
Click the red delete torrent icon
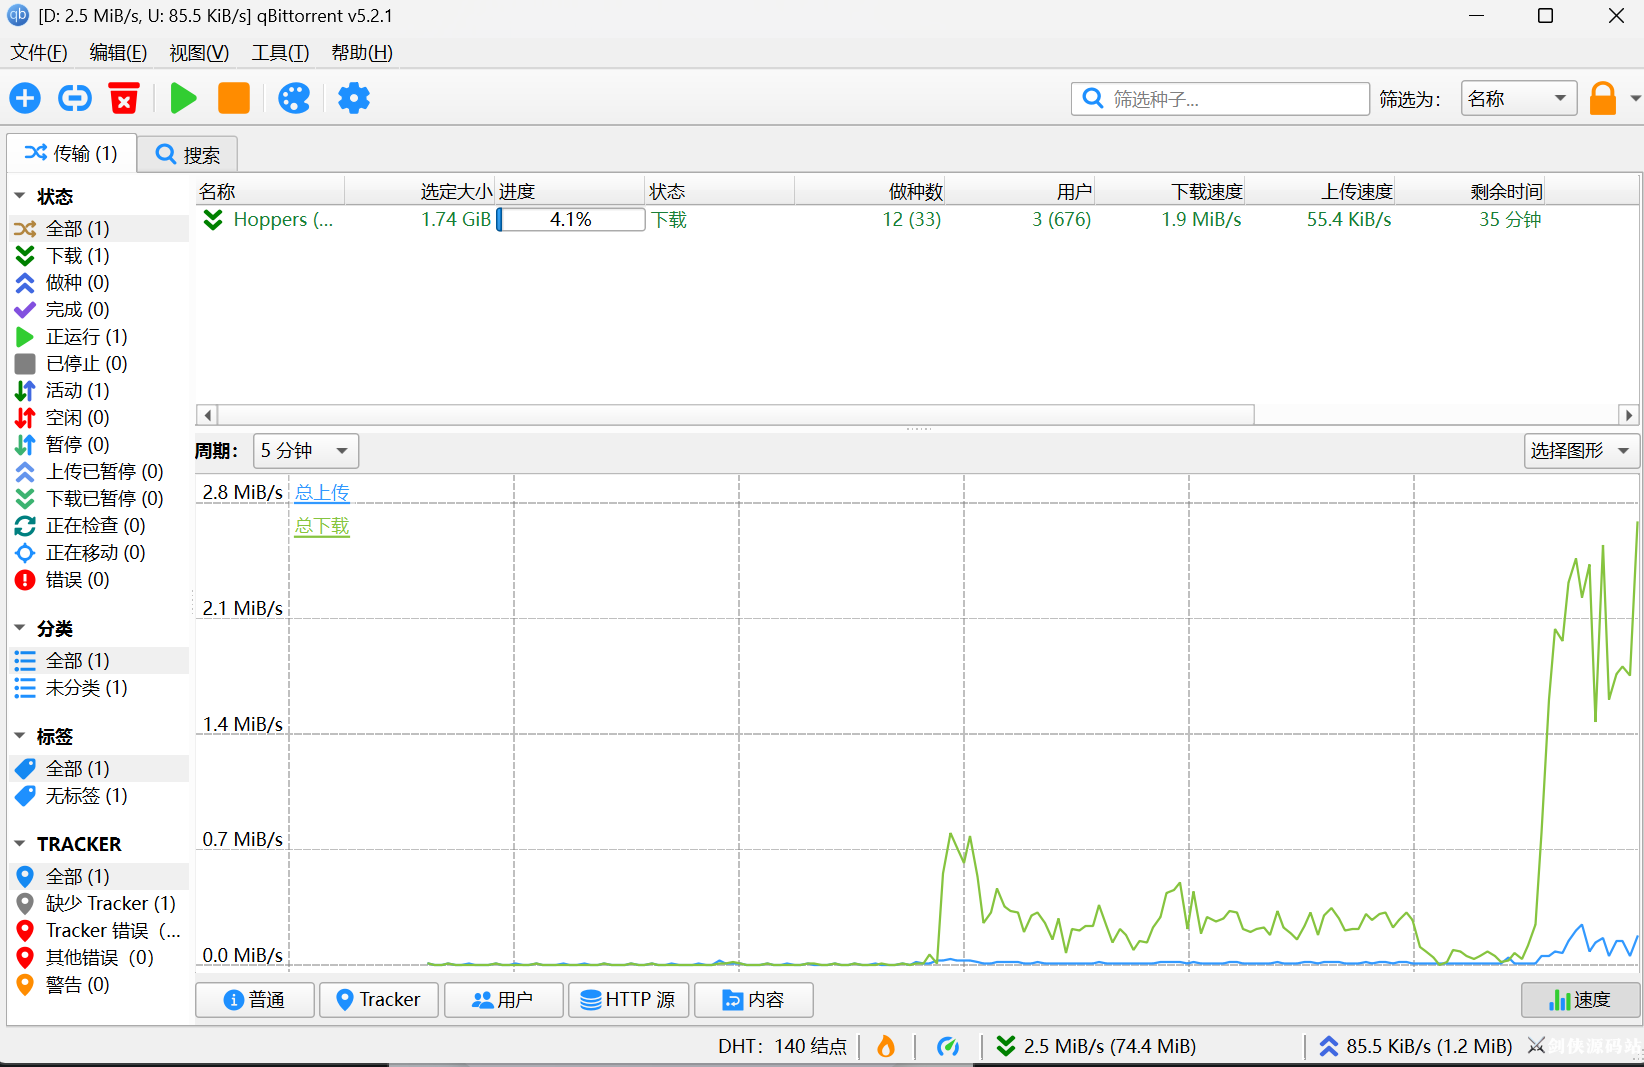tap(124, 98)
